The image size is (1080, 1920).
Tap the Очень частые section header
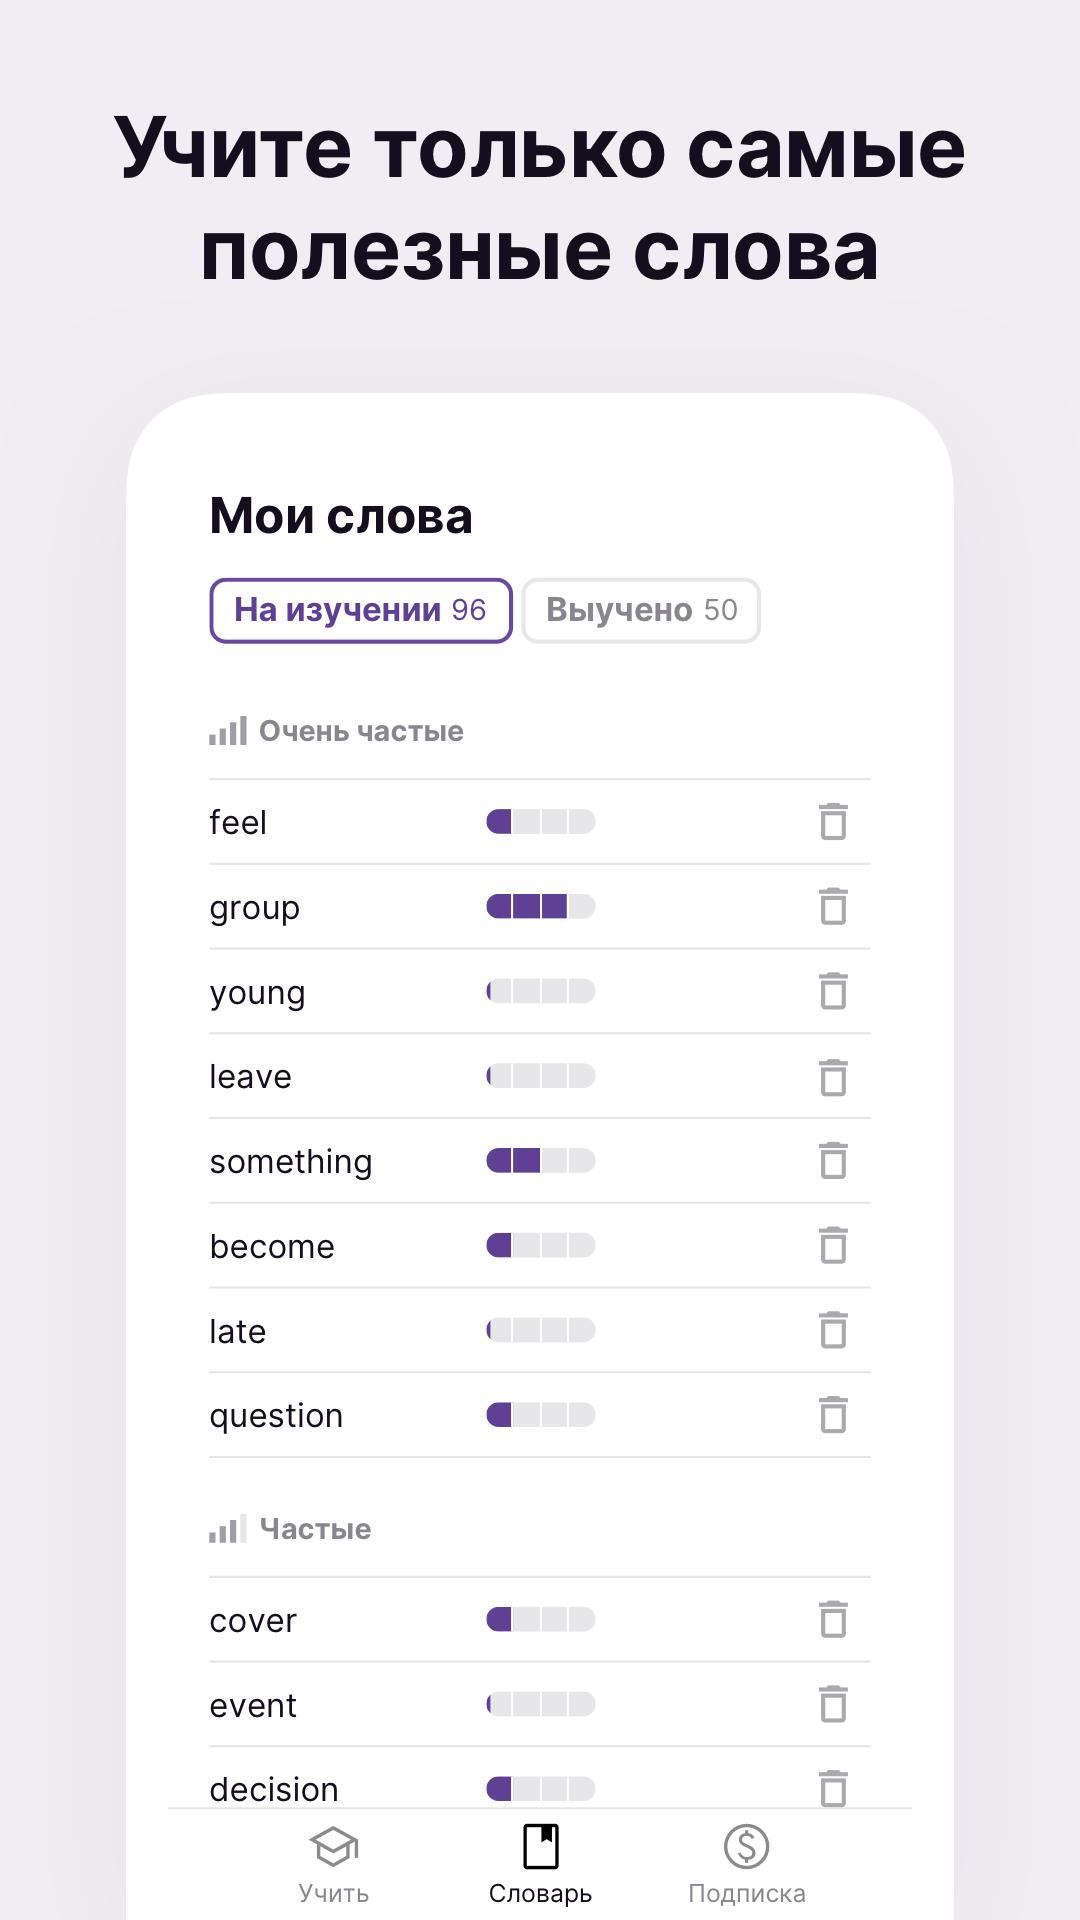tap(337, 731)
